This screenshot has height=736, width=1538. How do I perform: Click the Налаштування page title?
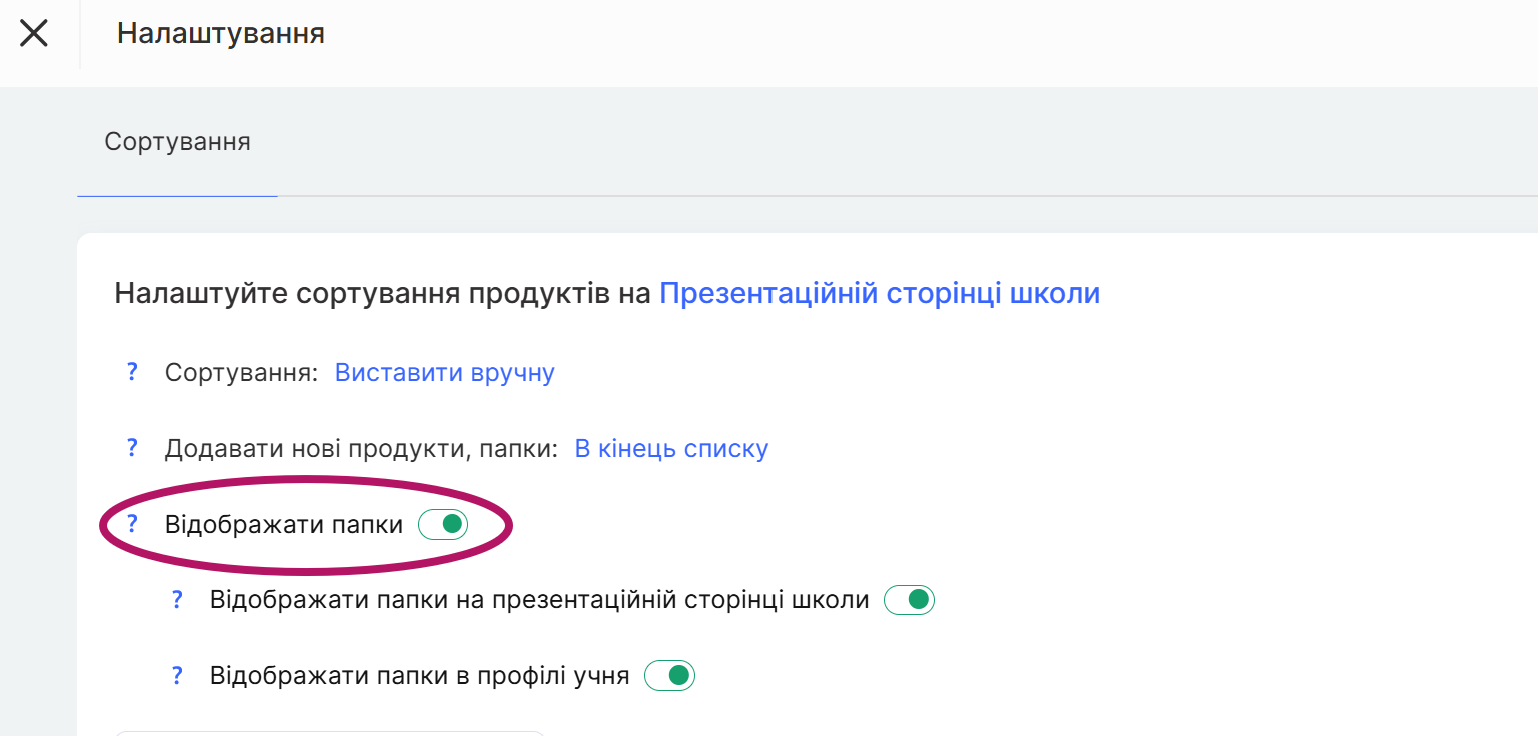(x=221, y=33)
